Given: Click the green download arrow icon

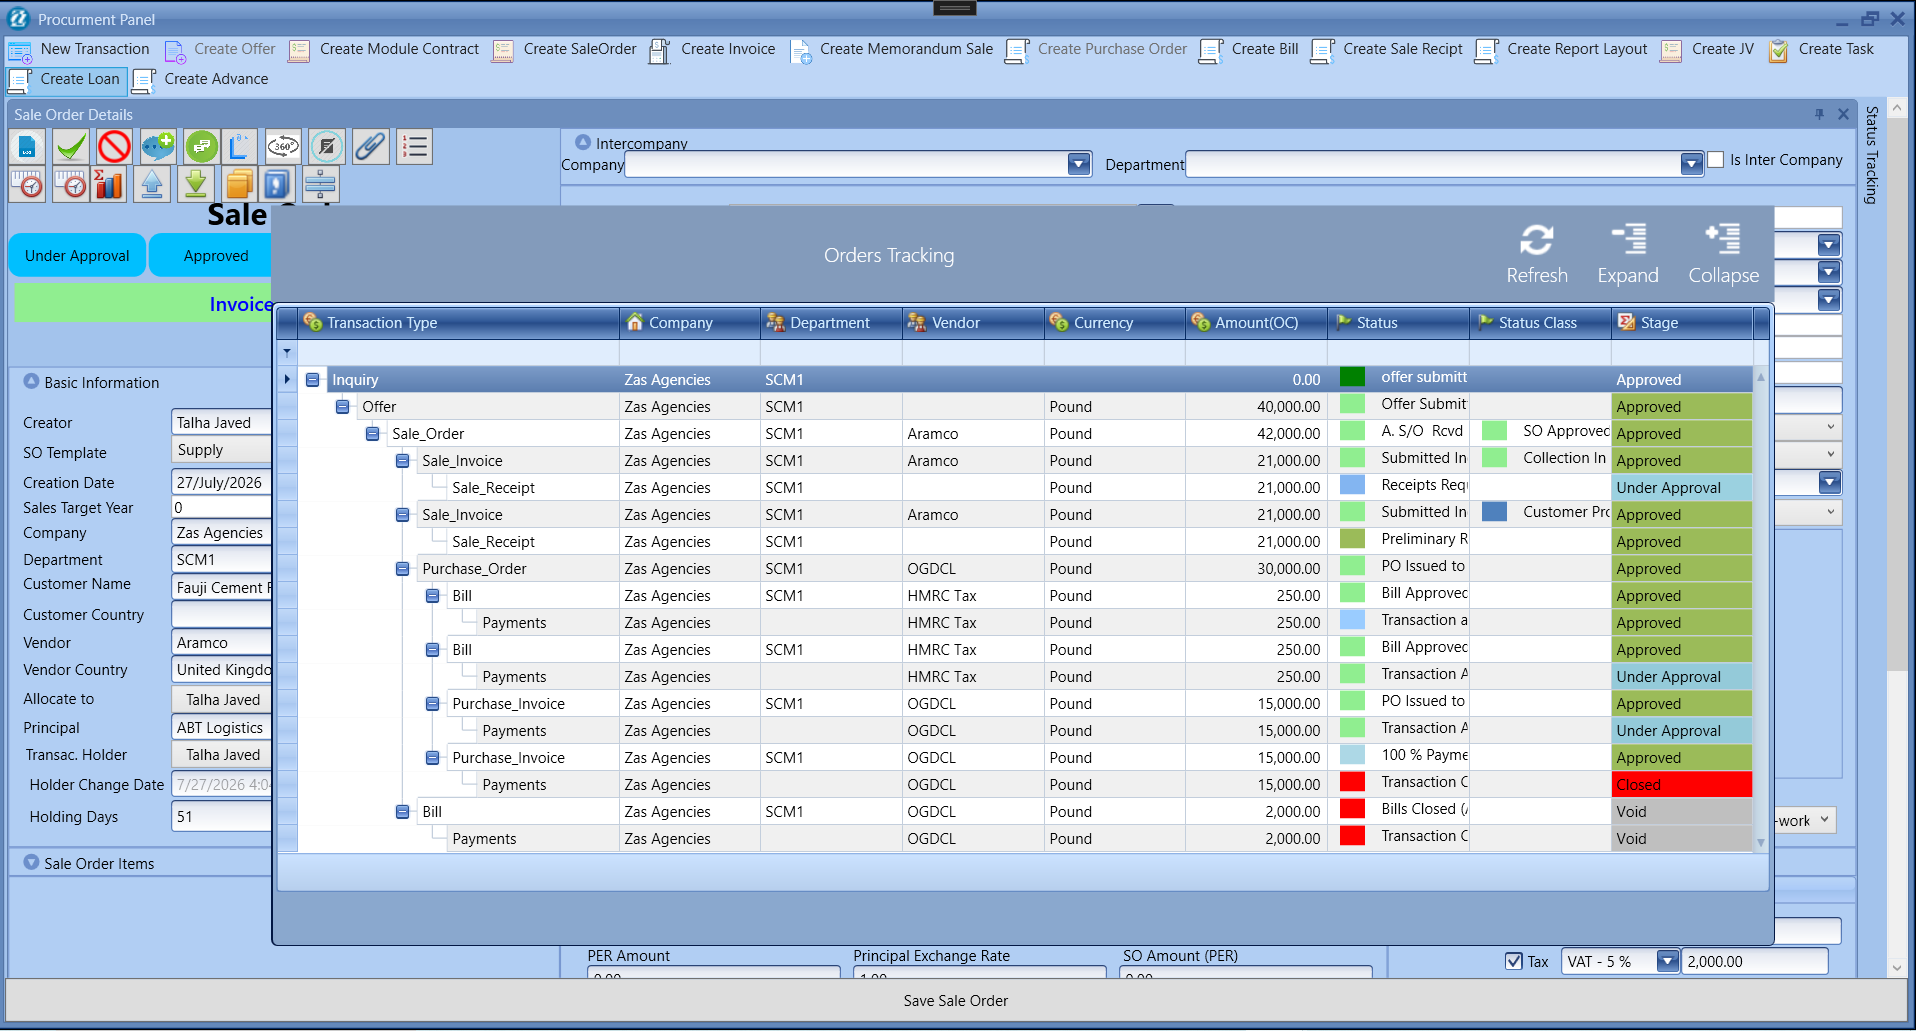Looking at the screenshot, I should coord(196,184).
